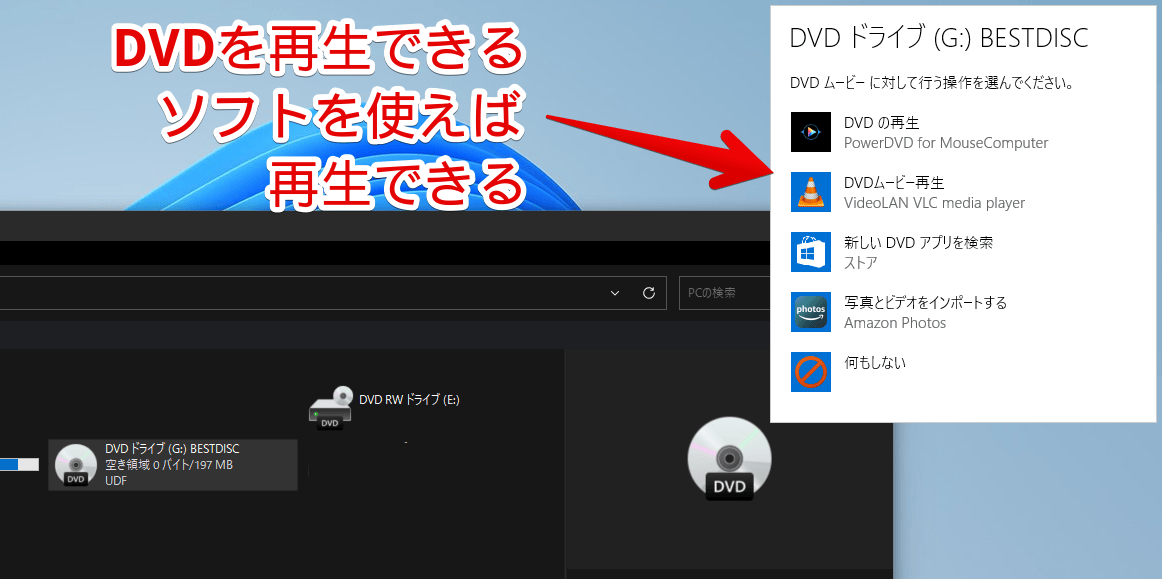
Task: Click the Explorer address bar field
Action: click(333, 293)
